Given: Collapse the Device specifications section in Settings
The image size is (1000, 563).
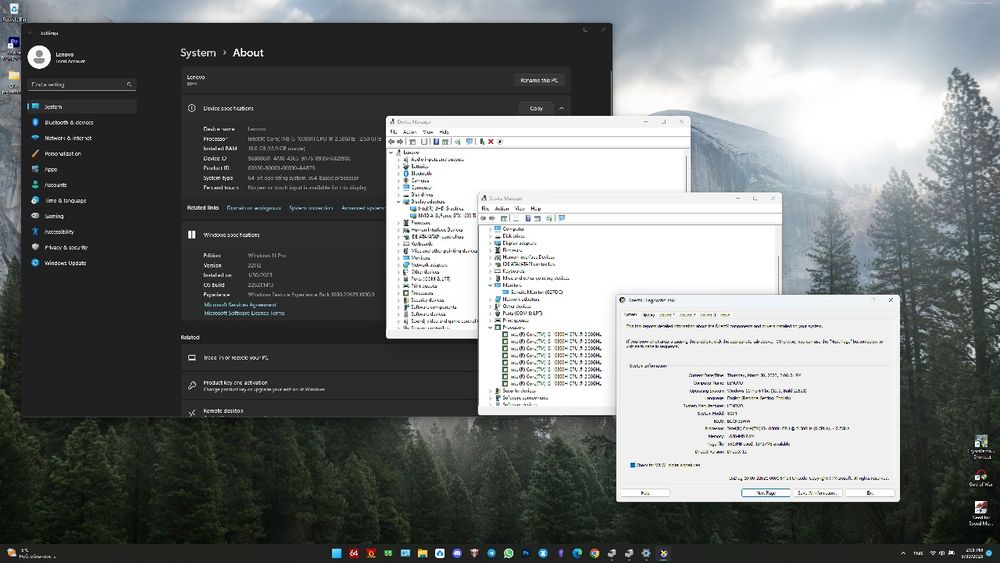Looking at the screenshot, I should [x=561, y=108].
